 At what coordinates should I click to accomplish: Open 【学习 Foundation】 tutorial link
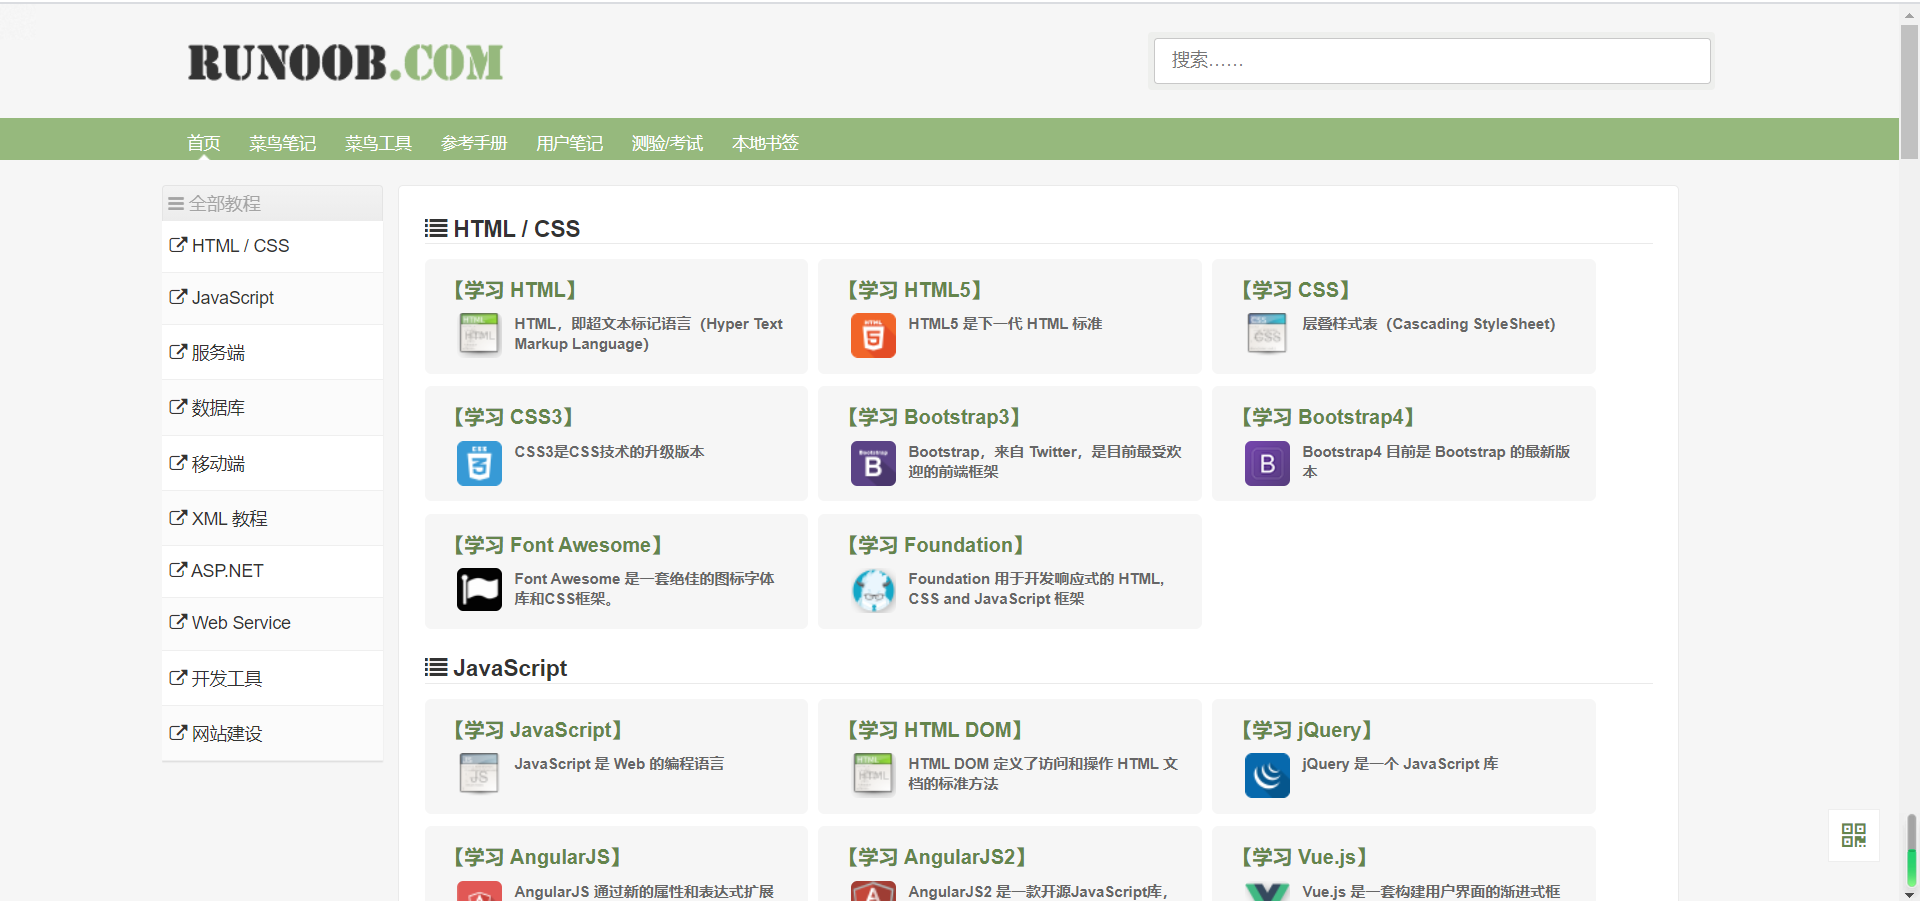click(x=936, y=545)
